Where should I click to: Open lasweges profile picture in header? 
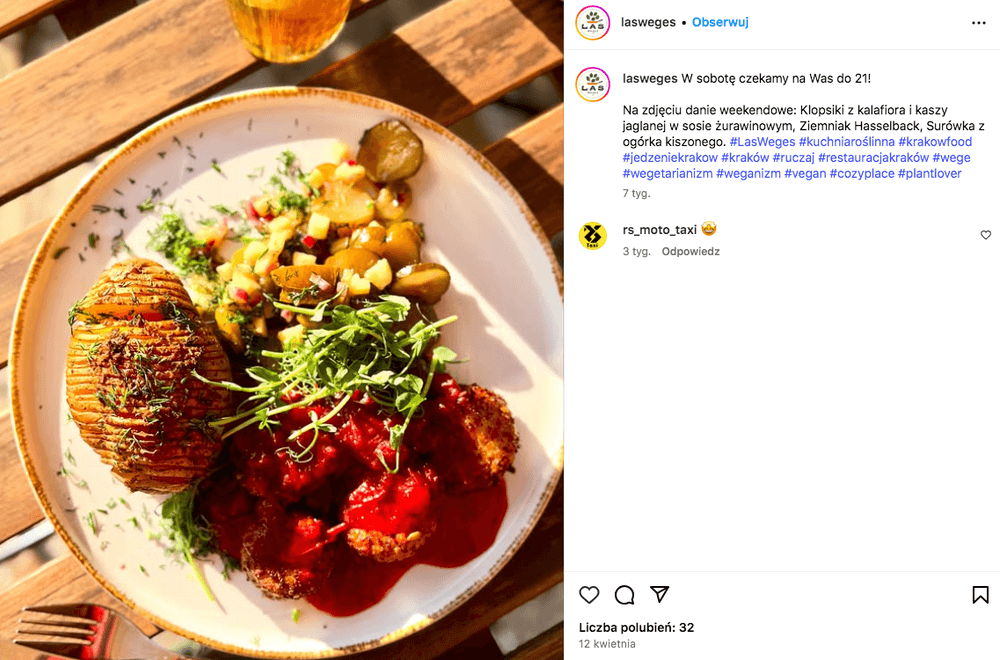[592, 23]
